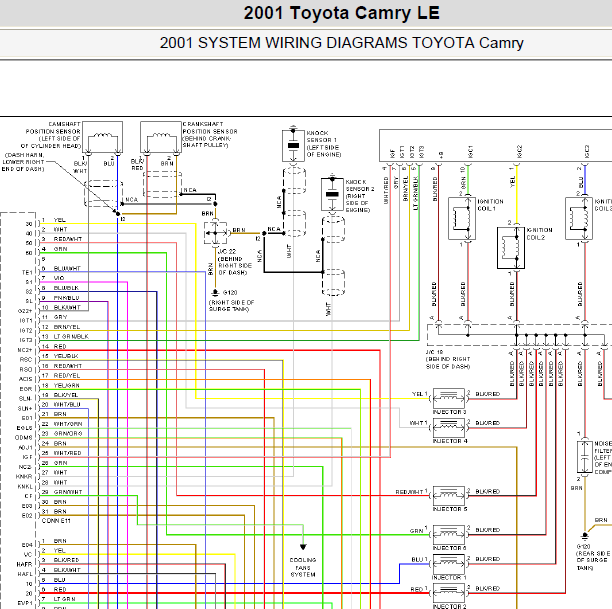Click the EGR terminal label
Screen dimensions: 612x609
26,389
